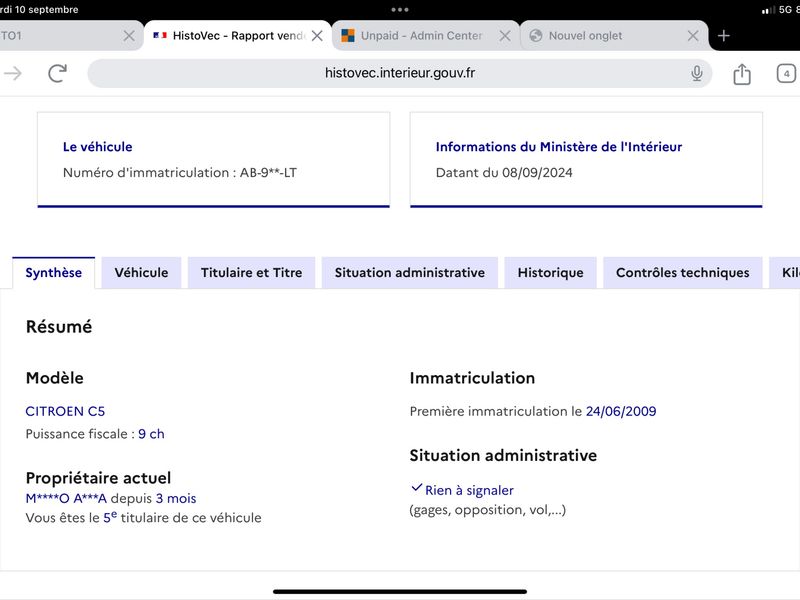Open the share sheet icon
Viewport: 800px width, 600px height.
click(x=742, y=74)
